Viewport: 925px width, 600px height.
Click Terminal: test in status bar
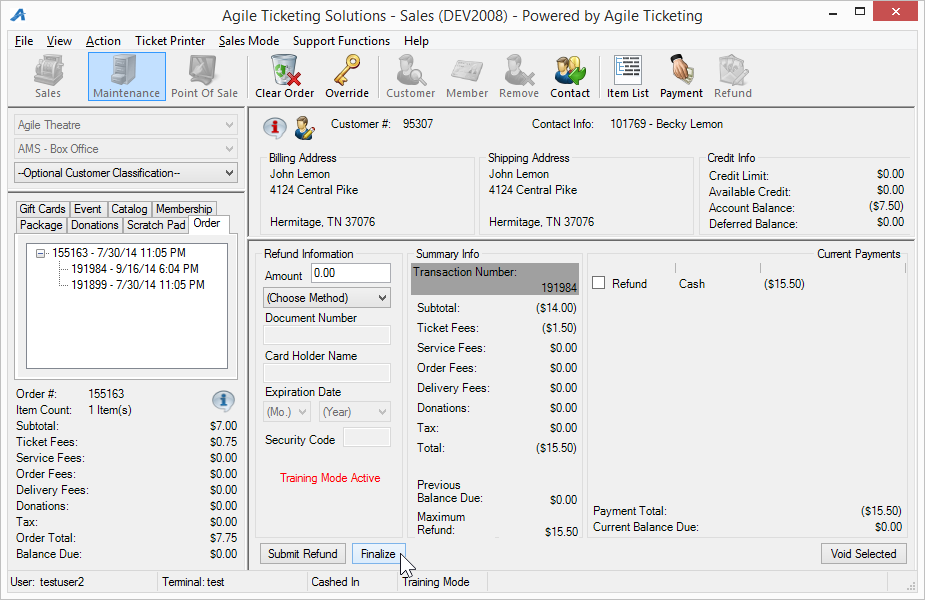tap(193, 582)
